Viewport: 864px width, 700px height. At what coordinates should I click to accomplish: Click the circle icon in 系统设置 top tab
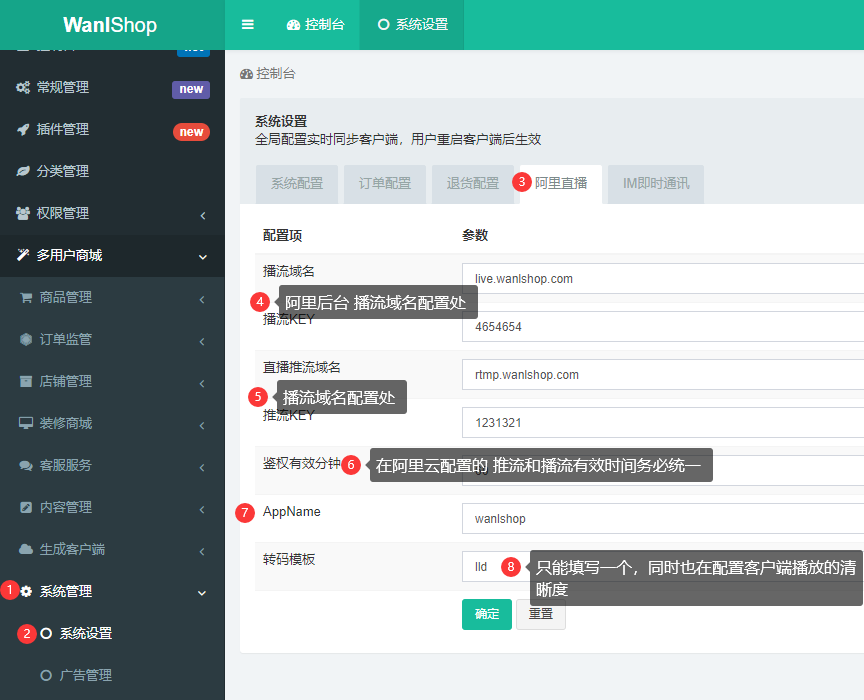(384, 25)
